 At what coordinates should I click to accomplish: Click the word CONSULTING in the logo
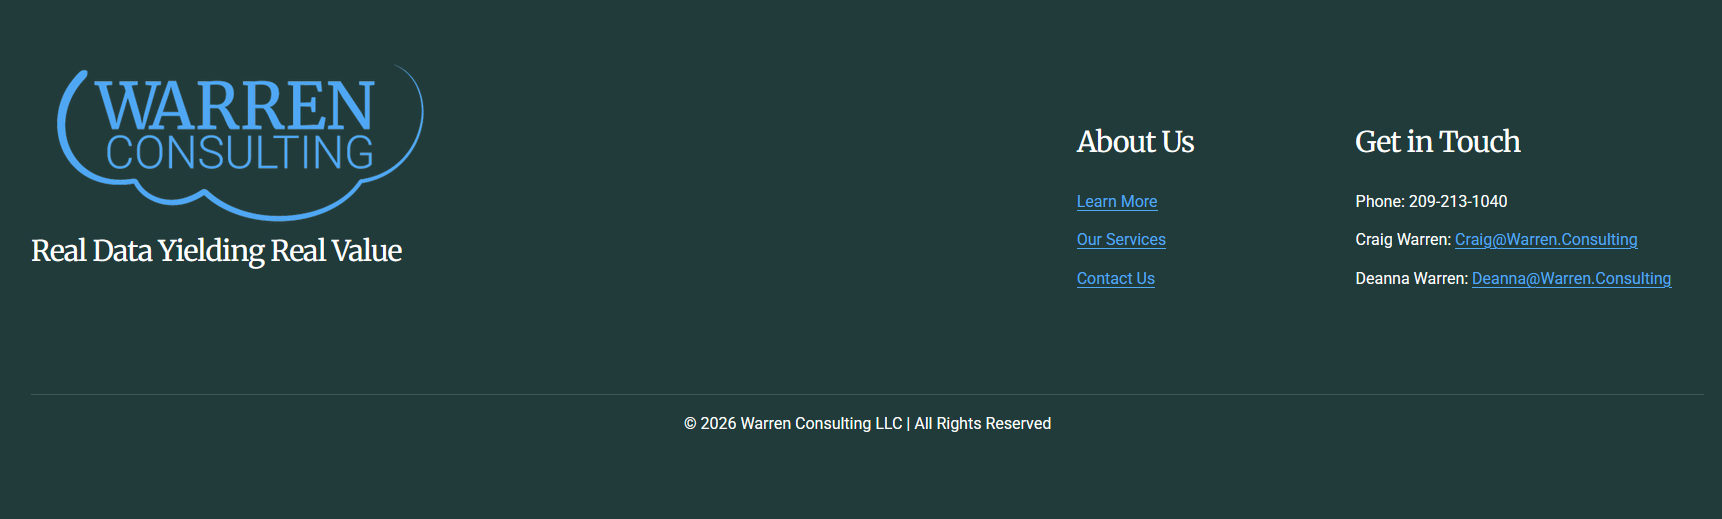240,153
